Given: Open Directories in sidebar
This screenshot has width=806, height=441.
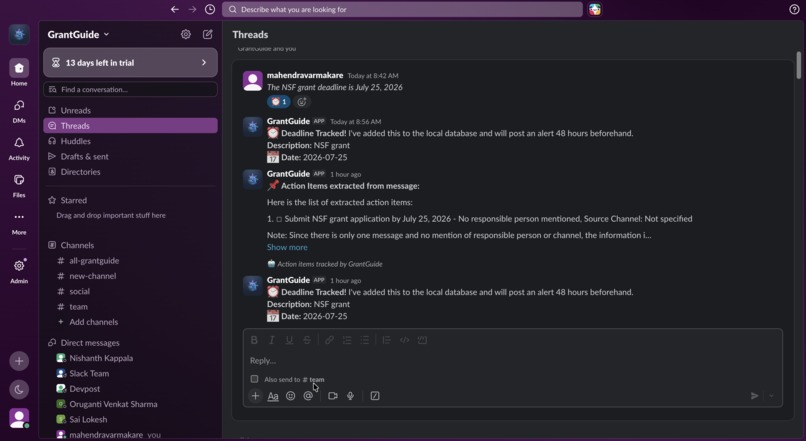Looking at the screenshot, I should (131, 172).
